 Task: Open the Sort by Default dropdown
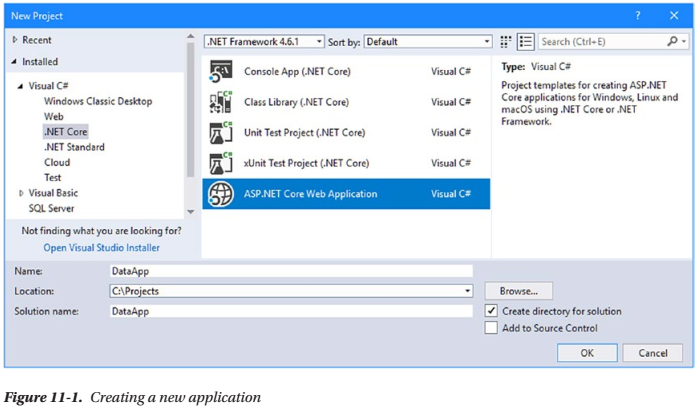(428, 42)
